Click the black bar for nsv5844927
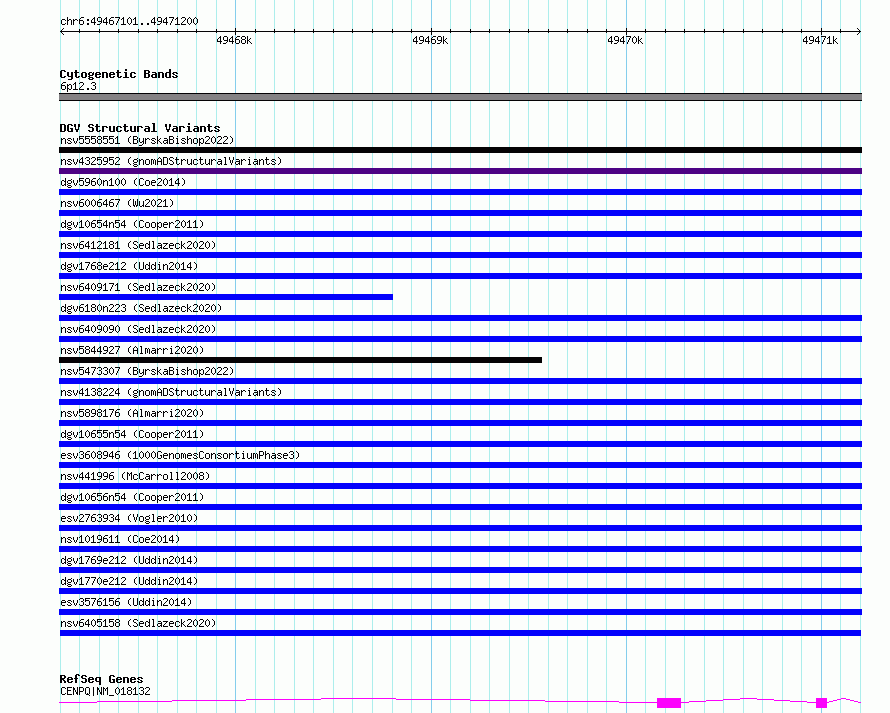This screenshot has height=713, width=890. [300, 360]
